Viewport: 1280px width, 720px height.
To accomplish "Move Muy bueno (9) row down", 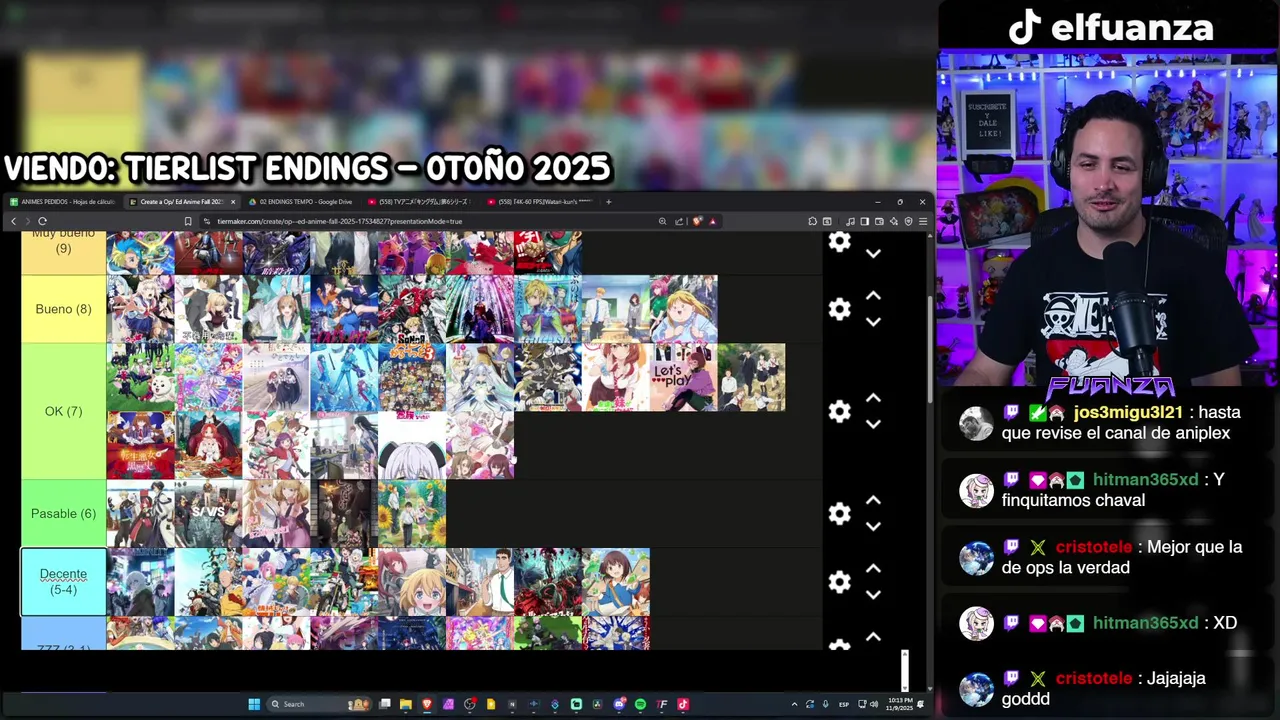I will [x=873, y=254].
